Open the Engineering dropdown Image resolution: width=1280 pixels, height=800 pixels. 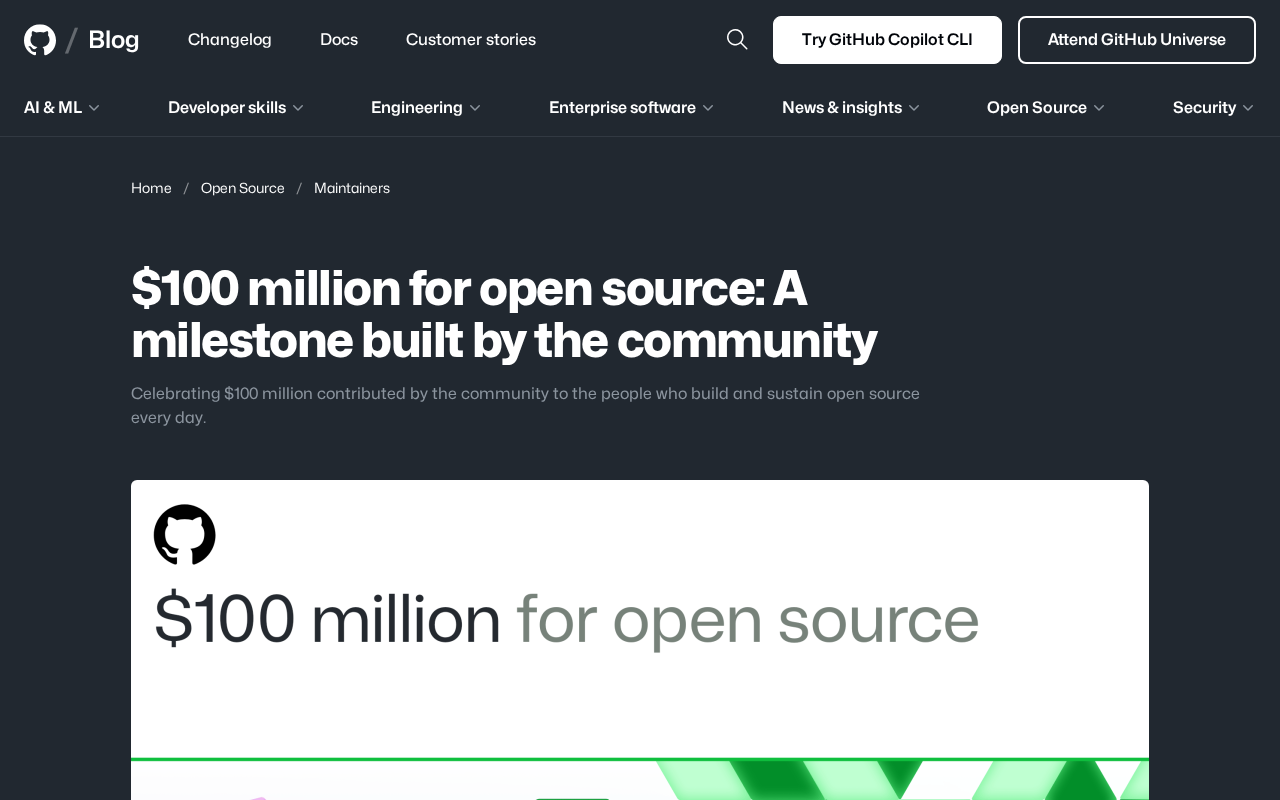pyautogui.click(x=426, y=108)
